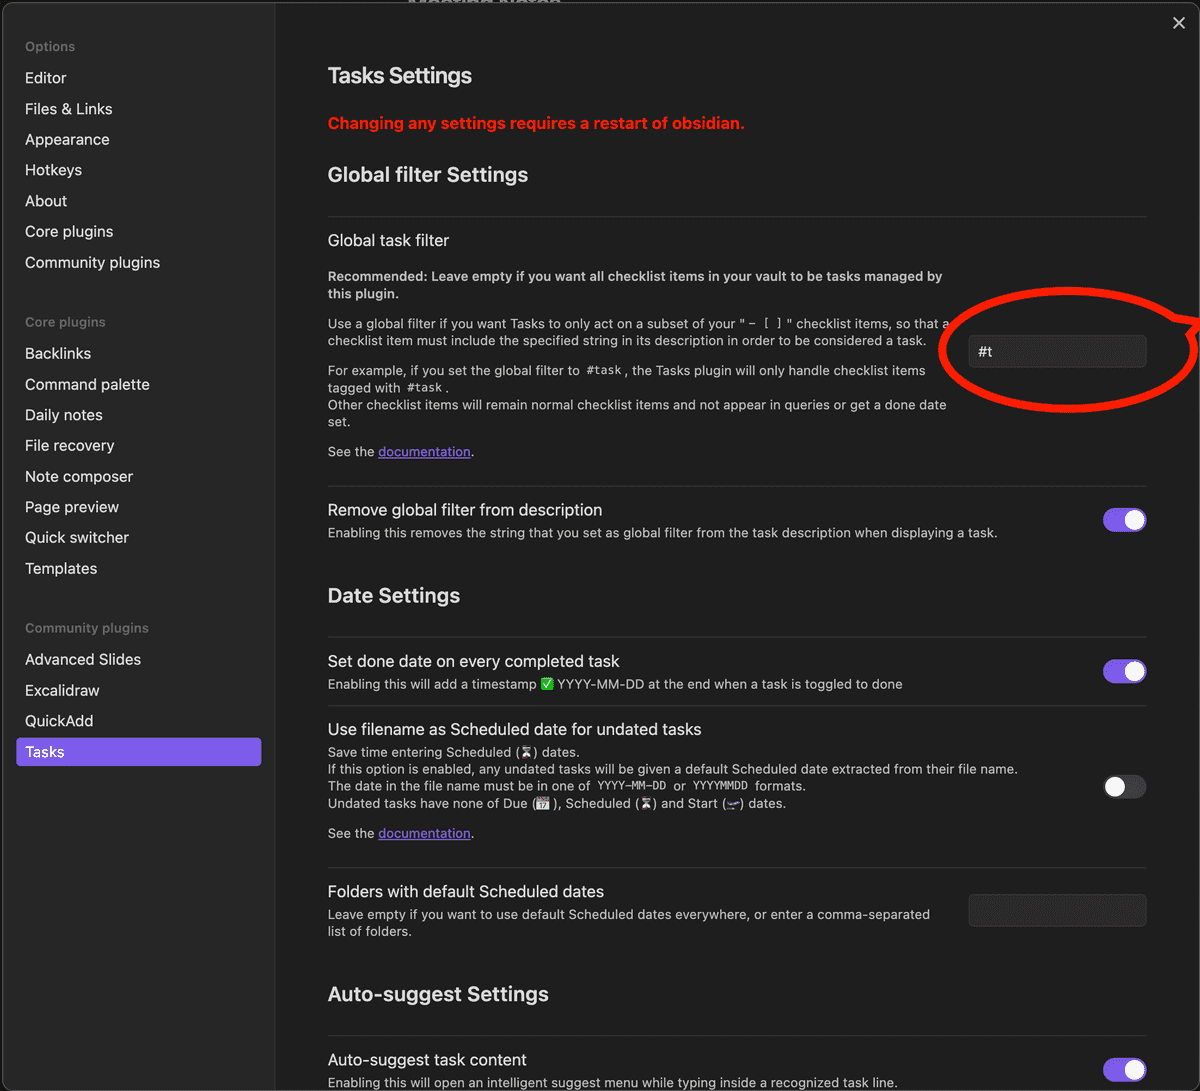Open documentation link under Scheduled date option
This screenshot has height=1091, width=1200.
[424, 833]
